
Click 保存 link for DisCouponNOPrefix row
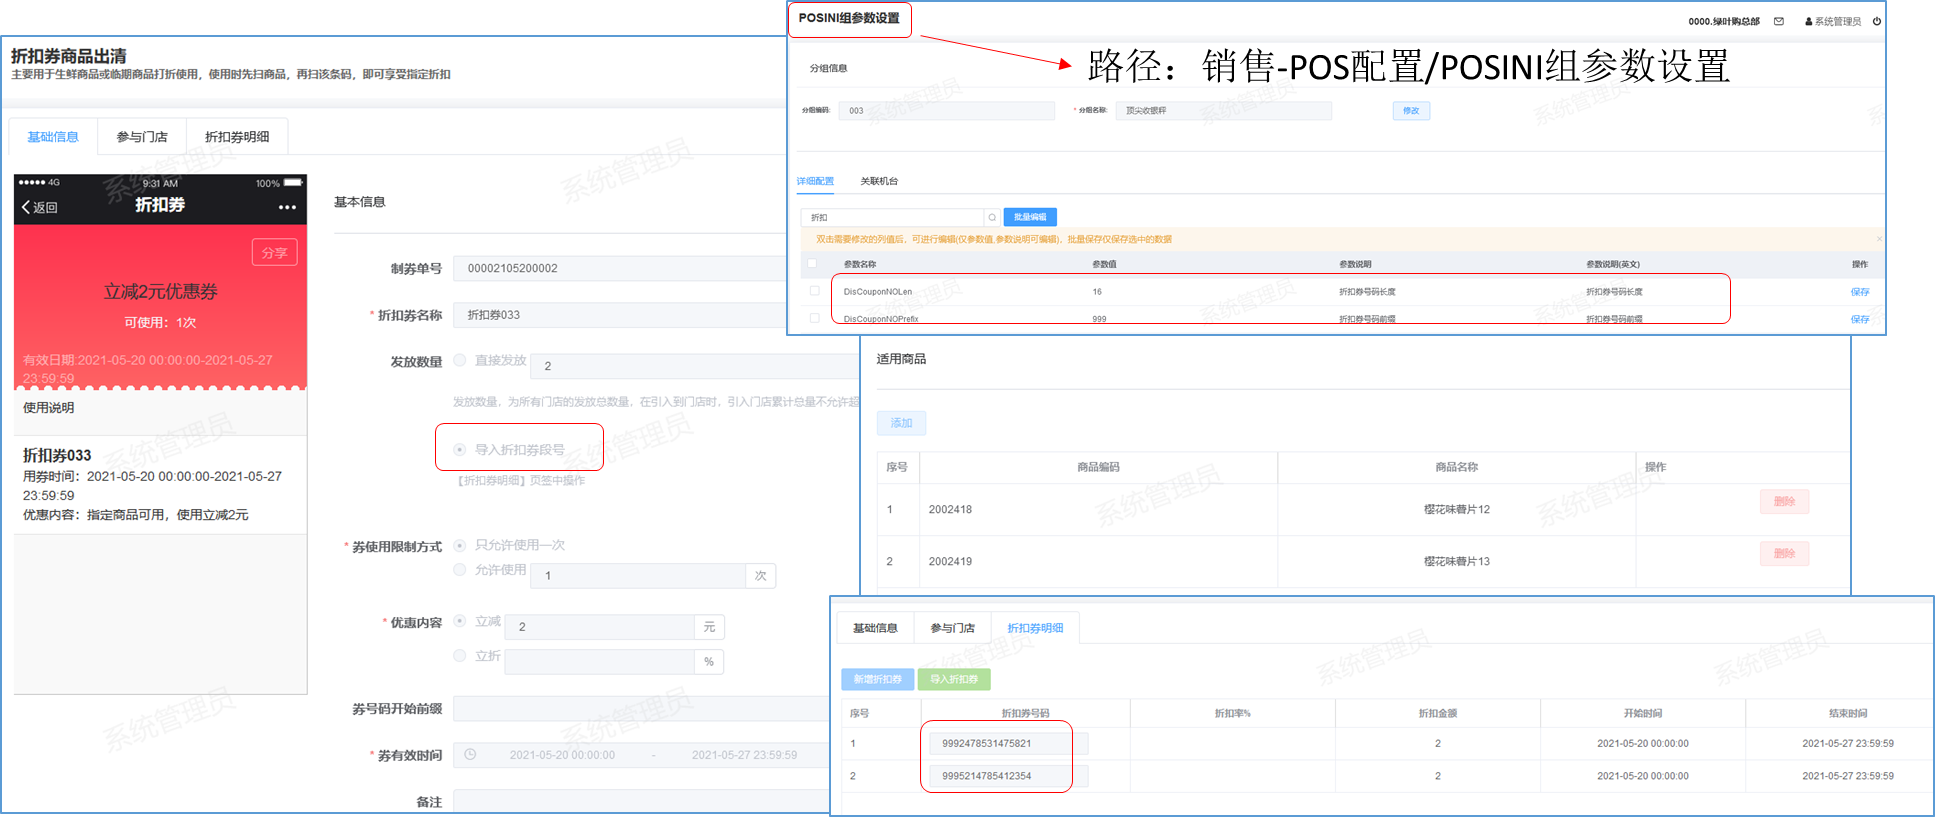click(1860, 319)
